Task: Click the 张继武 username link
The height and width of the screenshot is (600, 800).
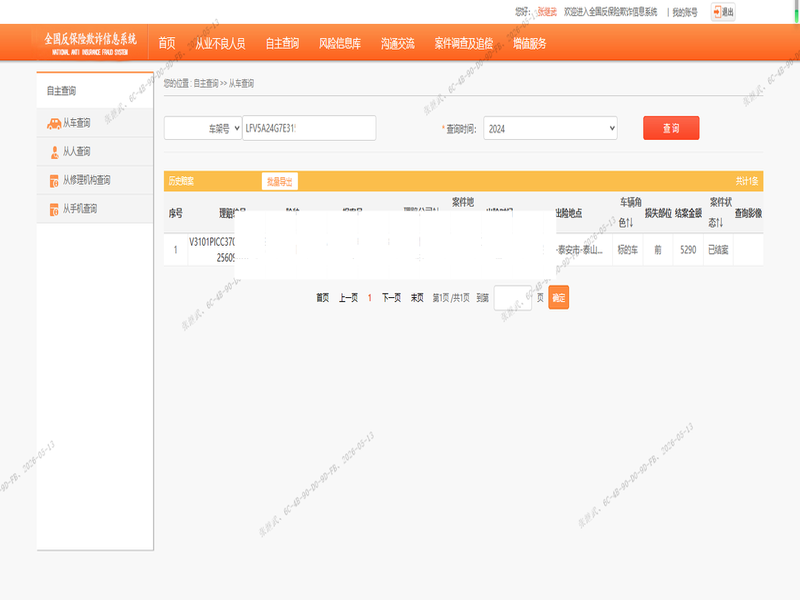Action: 547,12
